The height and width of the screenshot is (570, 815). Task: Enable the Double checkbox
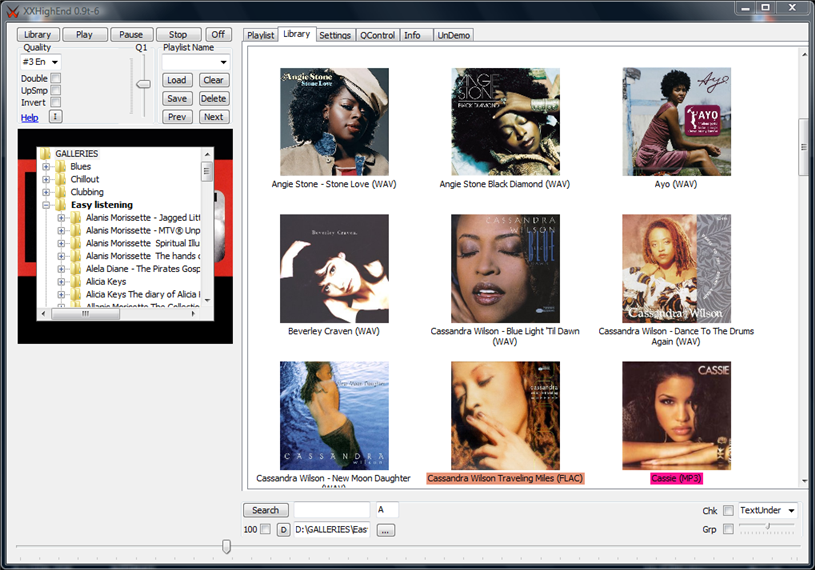click(x=56, y=78)
